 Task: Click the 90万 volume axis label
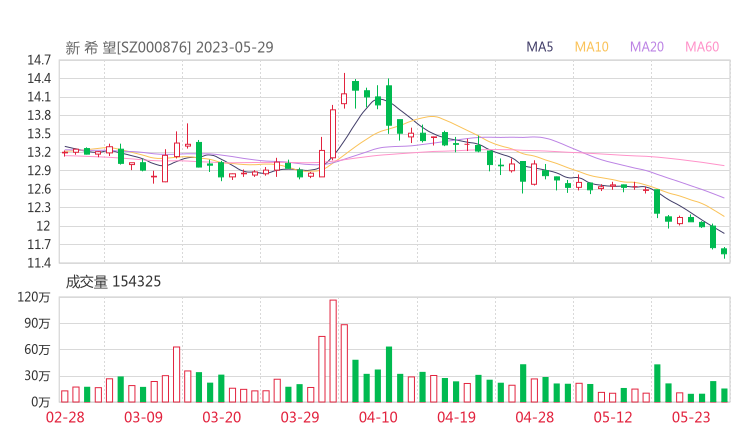37,323
